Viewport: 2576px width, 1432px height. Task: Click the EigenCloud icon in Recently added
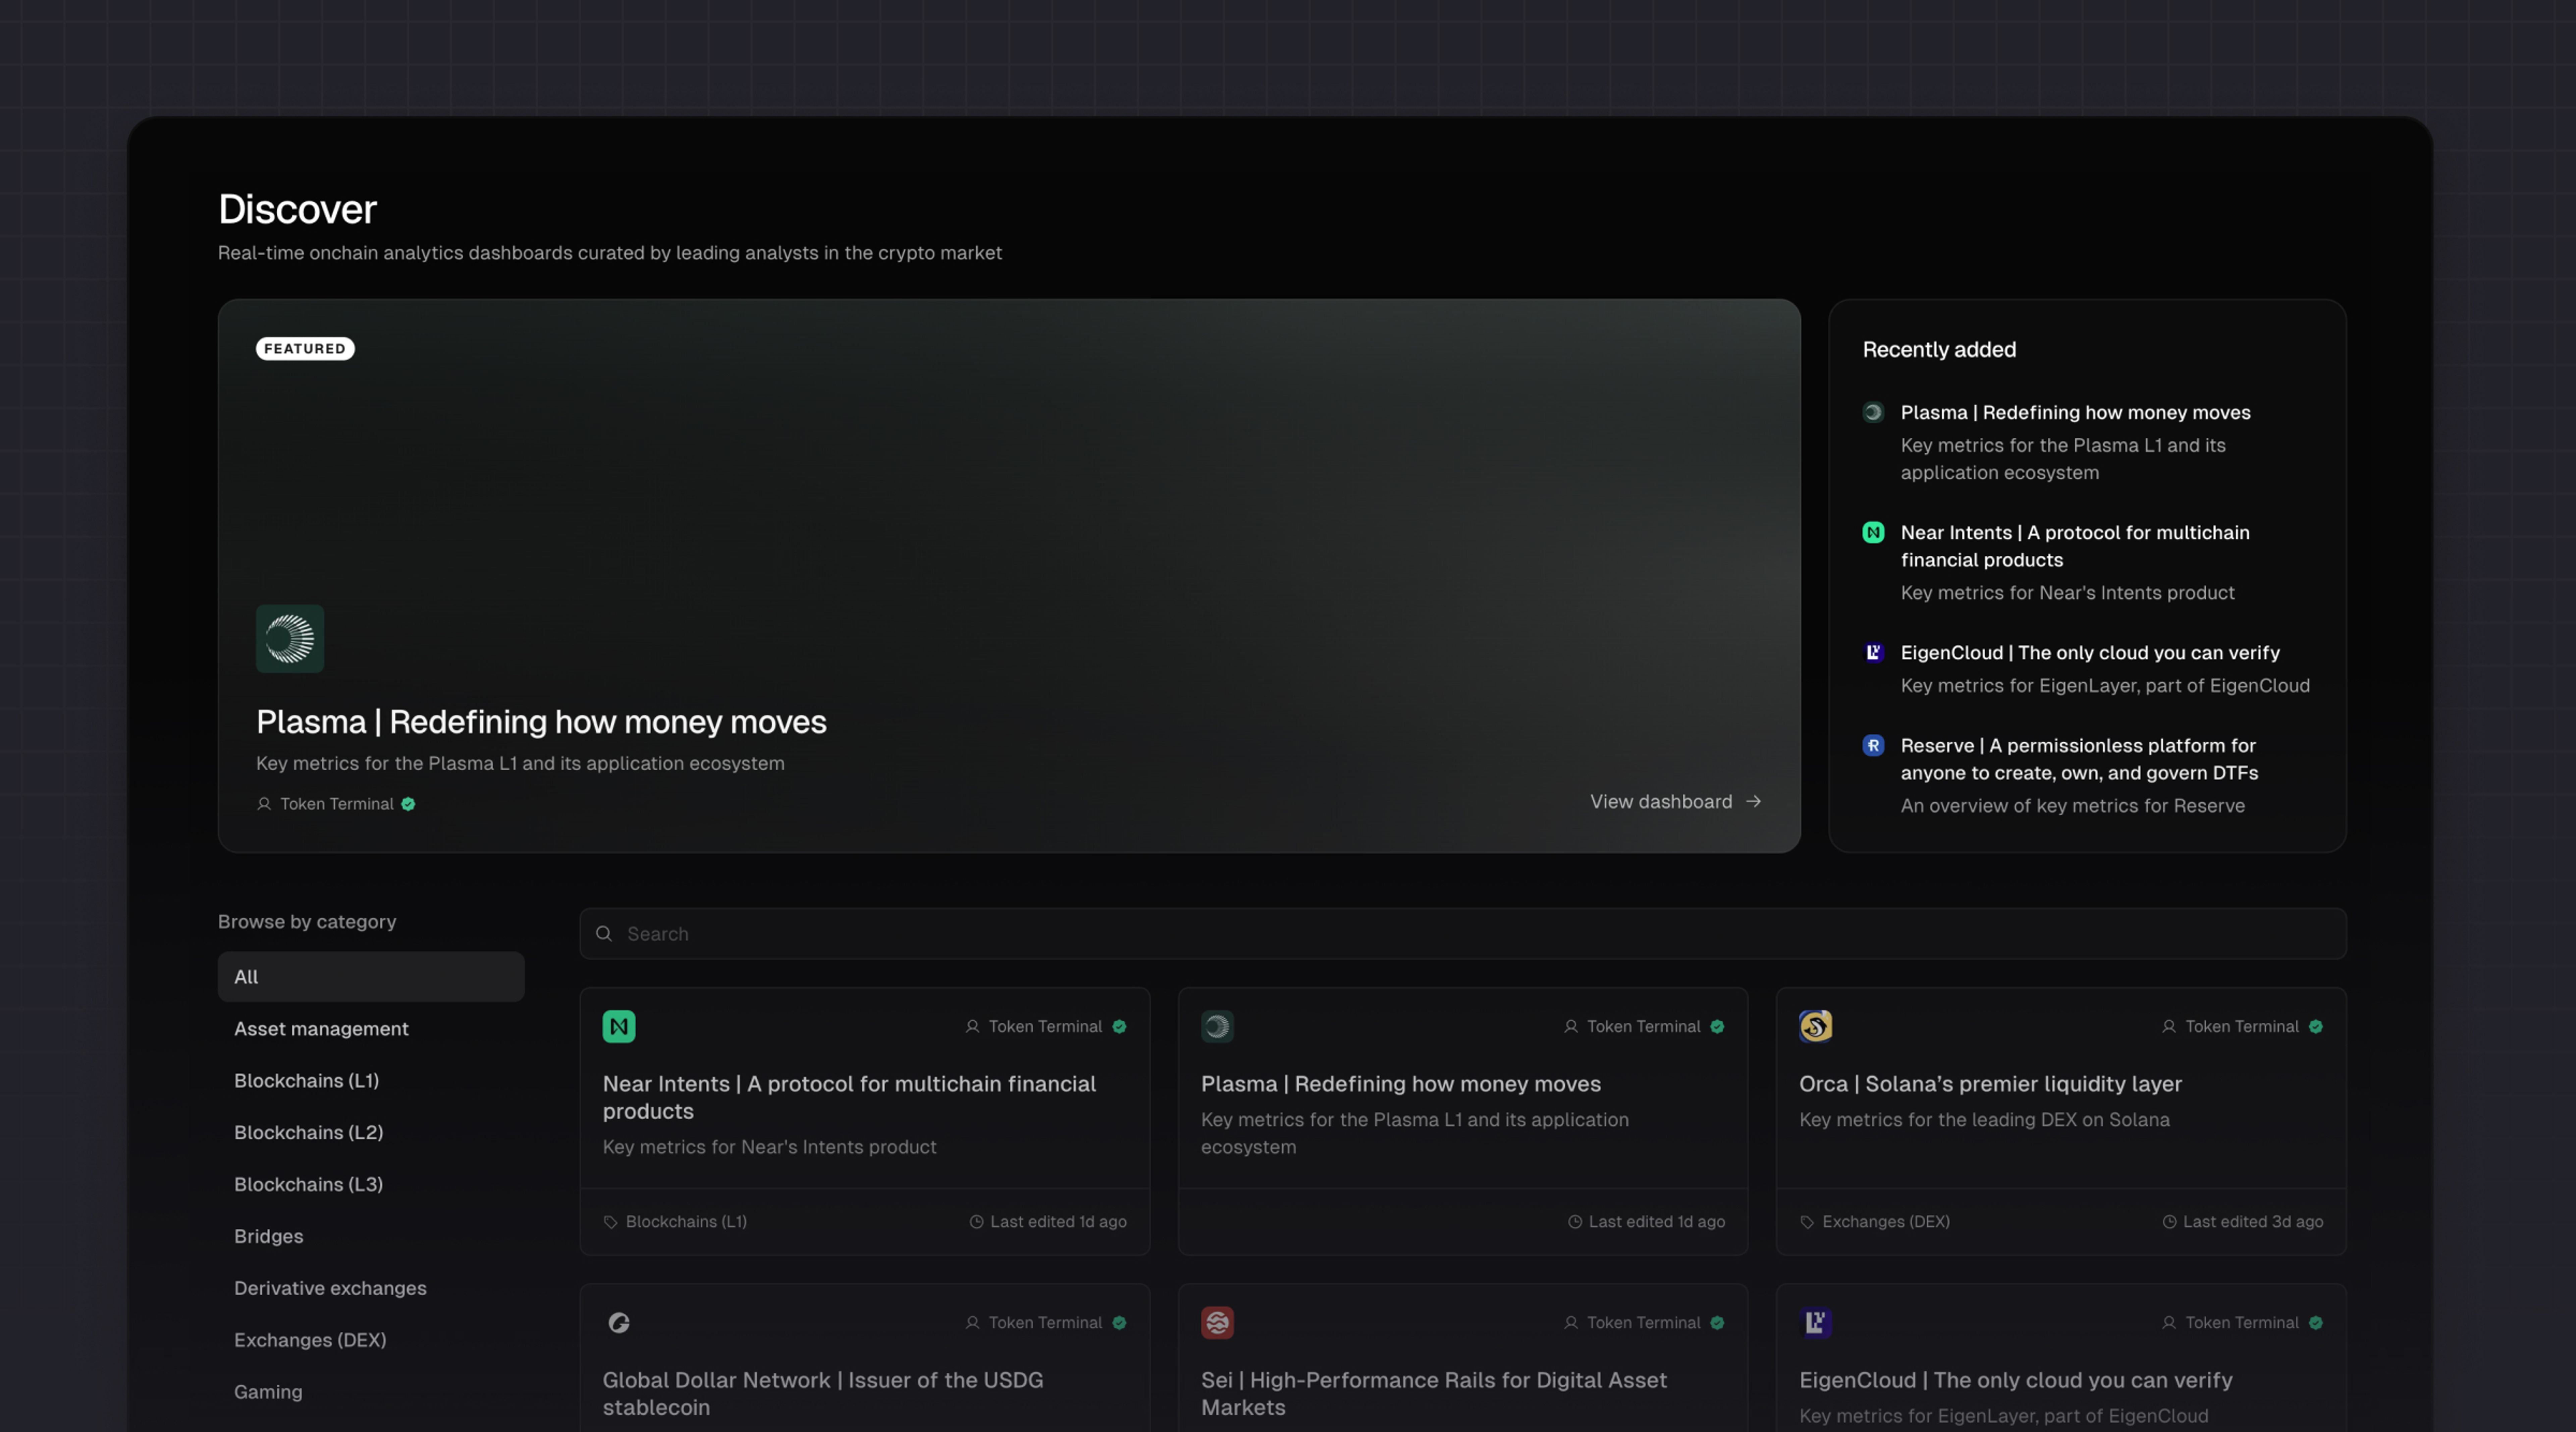coord(1873,652)
